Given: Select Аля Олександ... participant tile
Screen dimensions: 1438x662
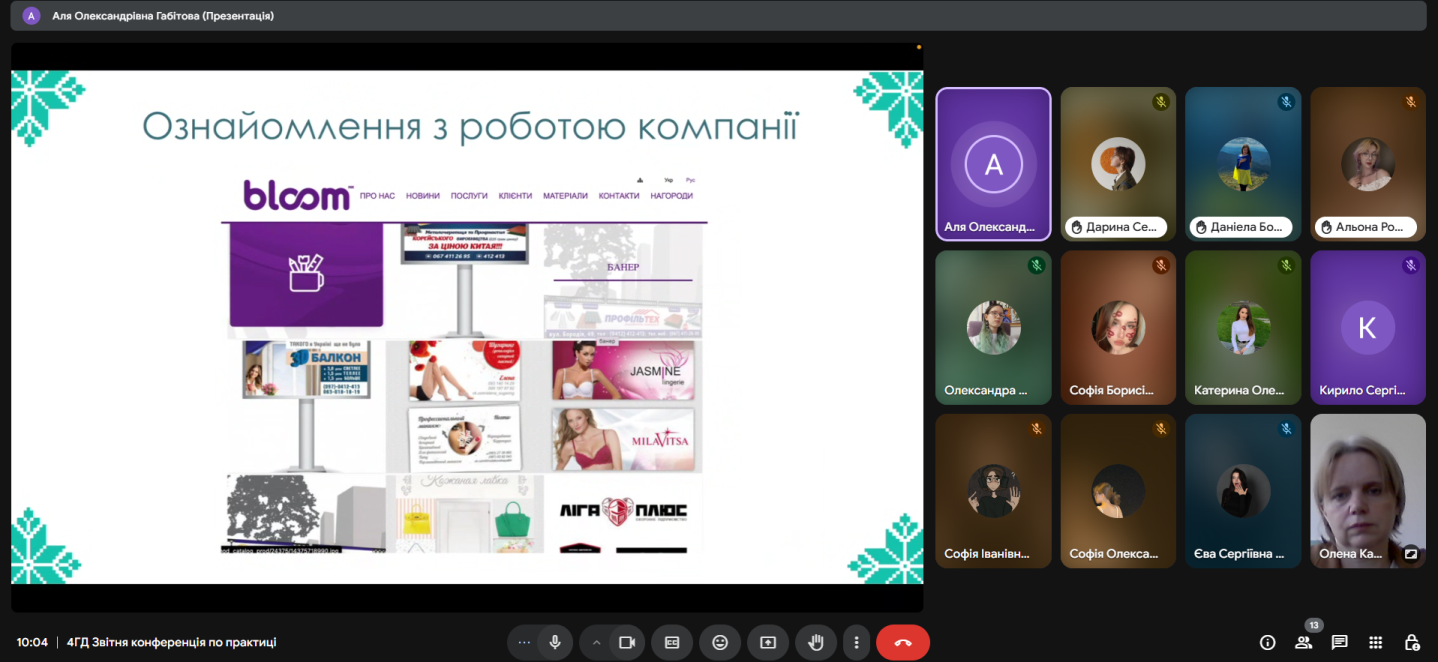Looking at the screenshot, I should coord(993,164).
